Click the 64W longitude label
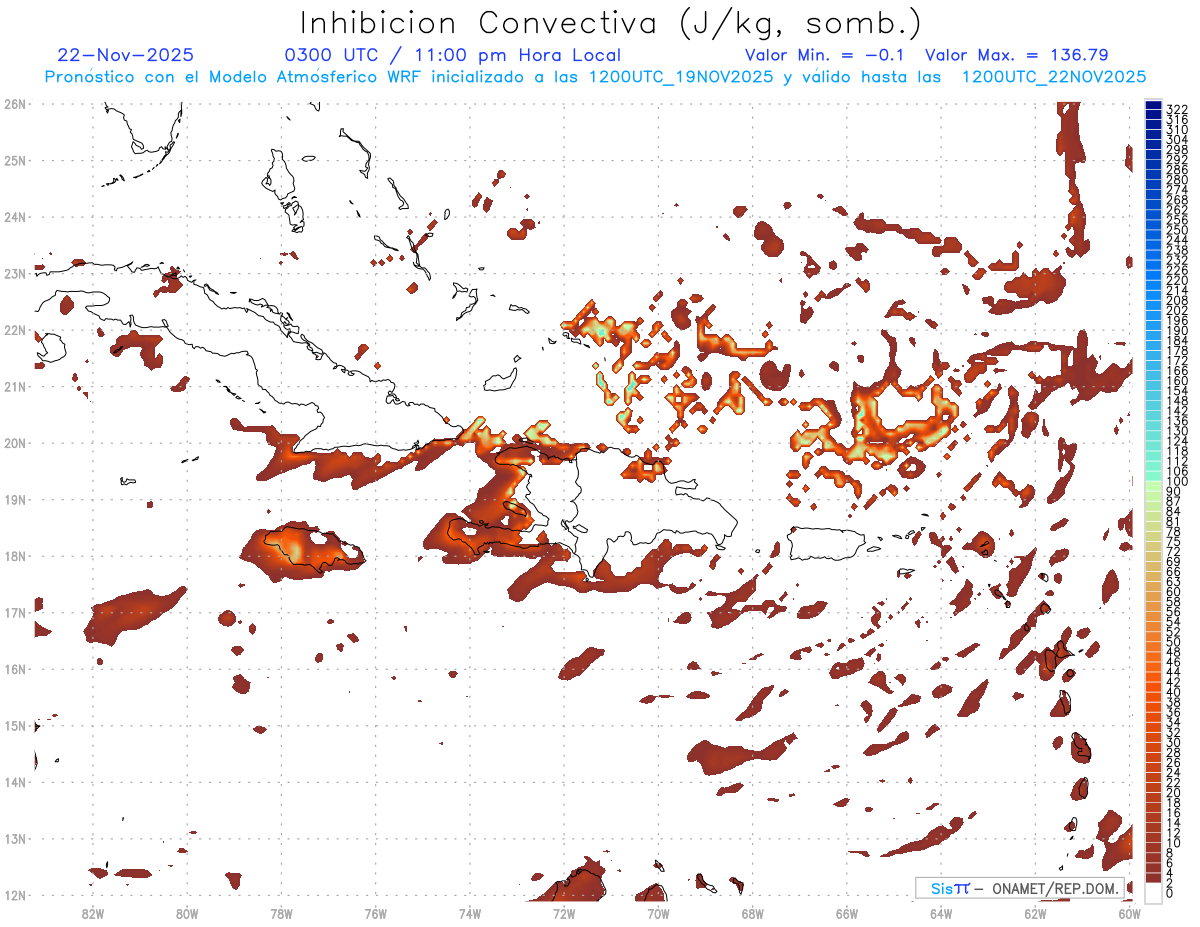Image resolution: width=1200 pixels, height=927 pixels. tap(941, 913)
